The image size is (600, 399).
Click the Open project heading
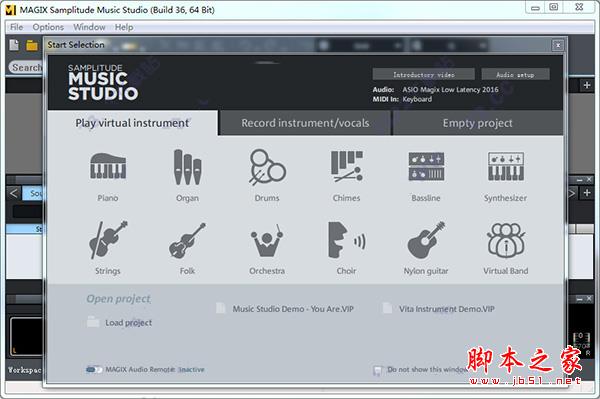[119, 298]
